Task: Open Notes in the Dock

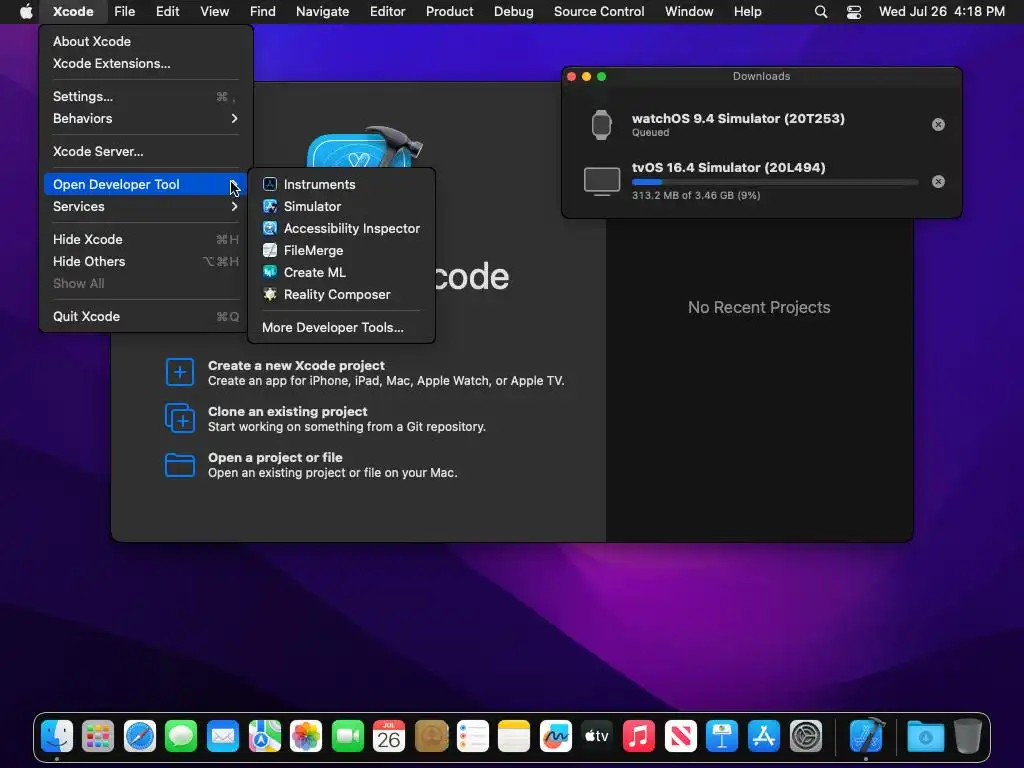Action: tap(514, 737)
